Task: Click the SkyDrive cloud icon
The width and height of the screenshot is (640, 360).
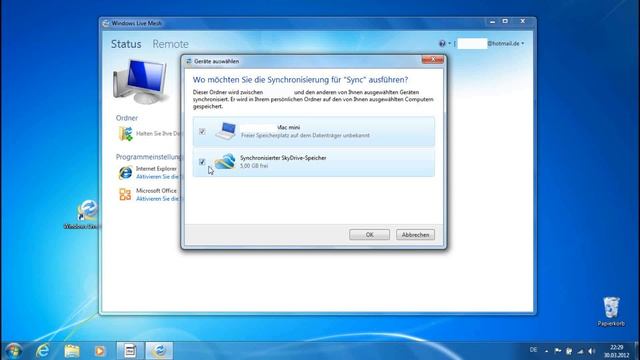Action: (x=225, y=161)
